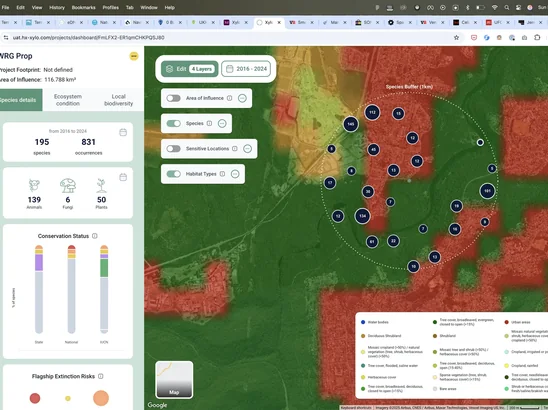Click the IUCN conservation status bar
This screenshot has height=410, width=548.
click(x=104, y=289)
